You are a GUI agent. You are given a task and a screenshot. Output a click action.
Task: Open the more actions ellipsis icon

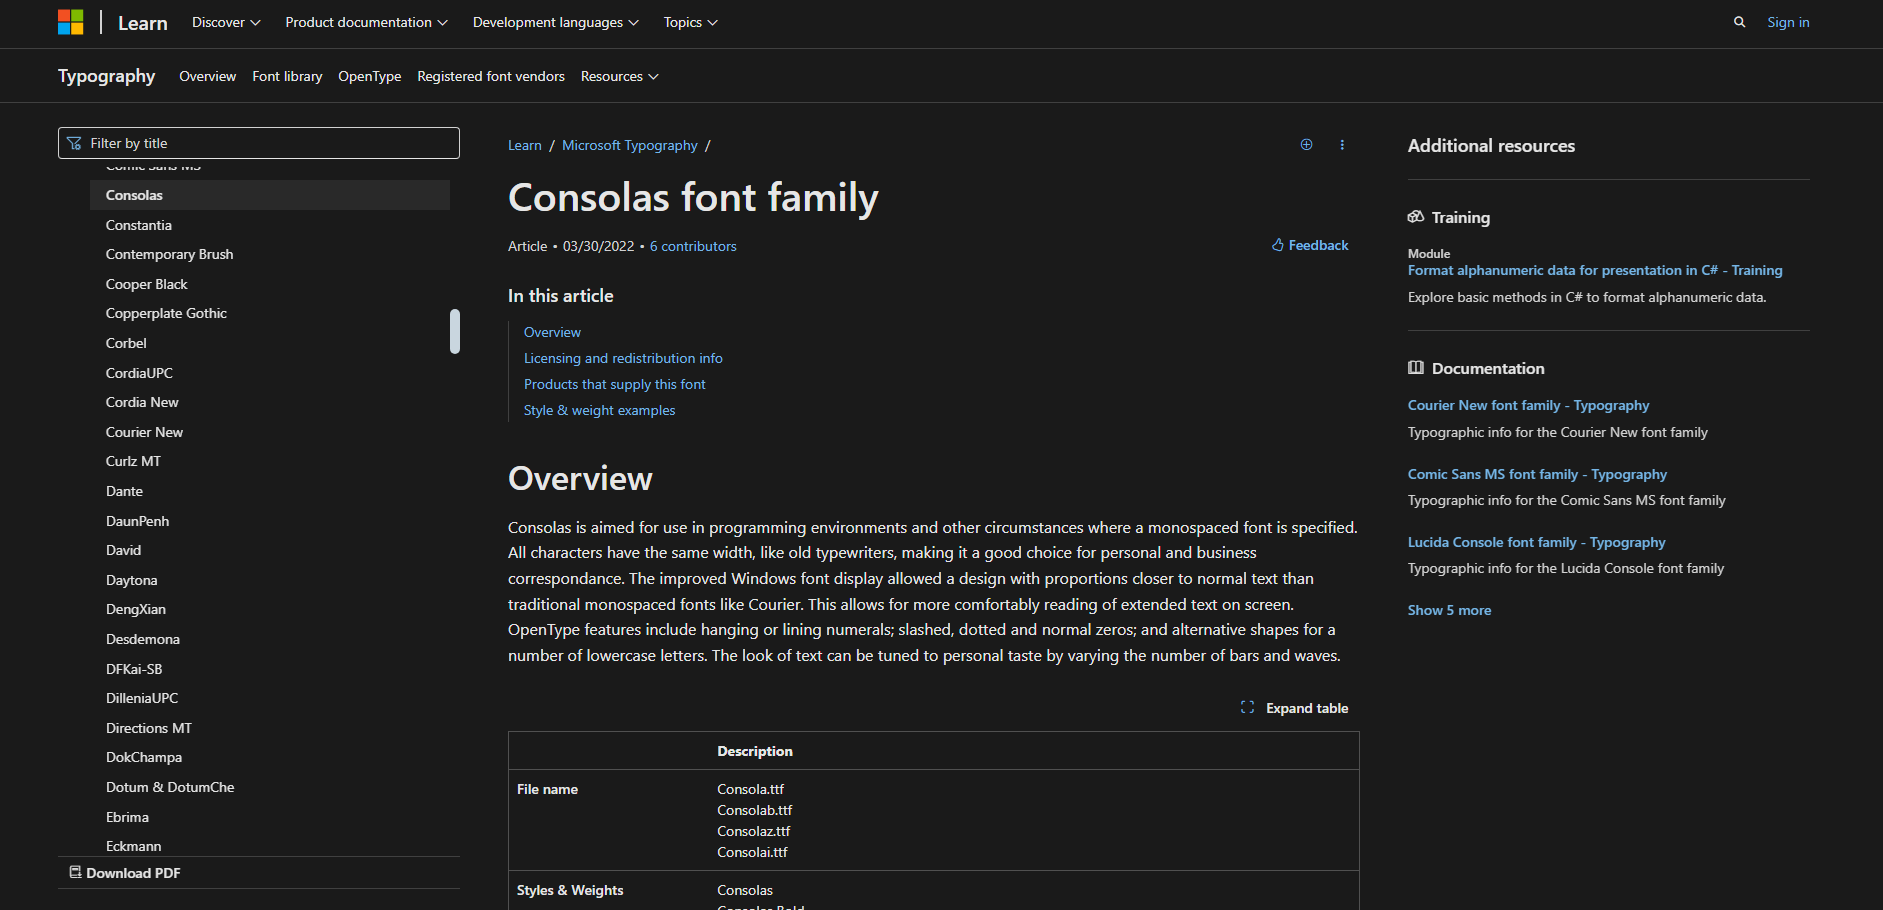pyautogui.click(x=1342, y=144)
